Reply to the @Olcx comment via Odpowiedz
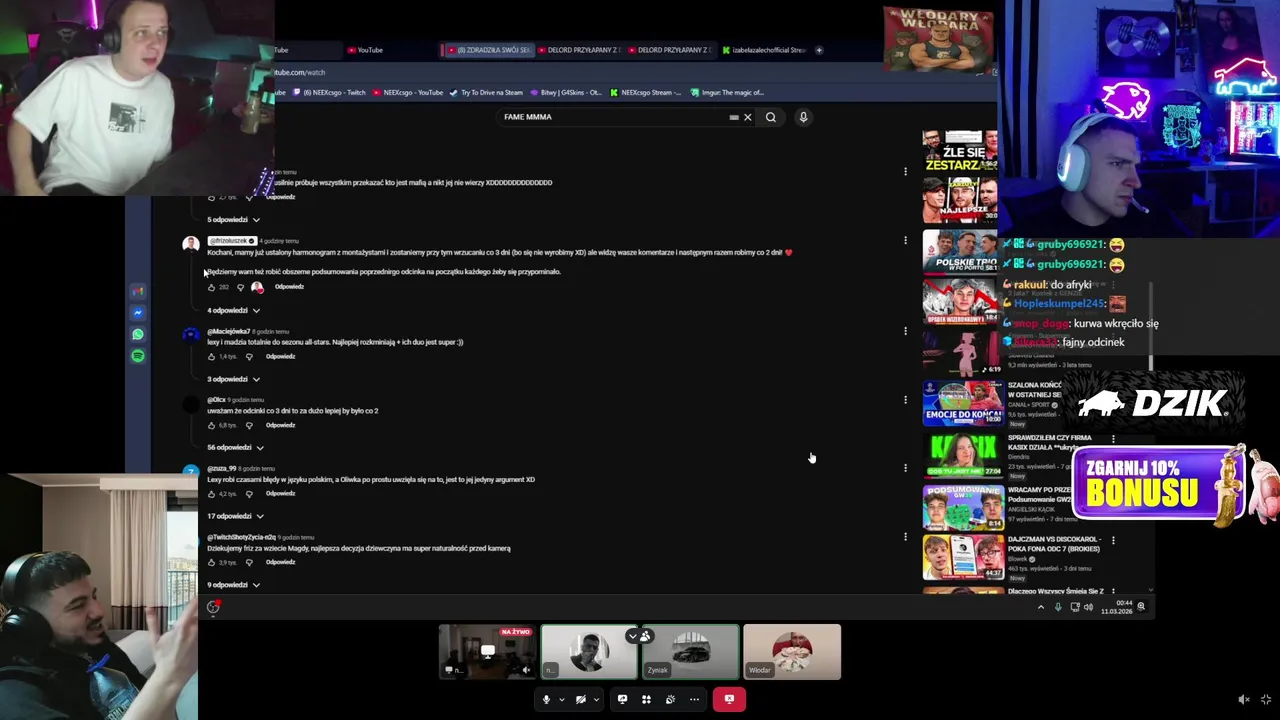1280x720 pixels. click(280, 425)
